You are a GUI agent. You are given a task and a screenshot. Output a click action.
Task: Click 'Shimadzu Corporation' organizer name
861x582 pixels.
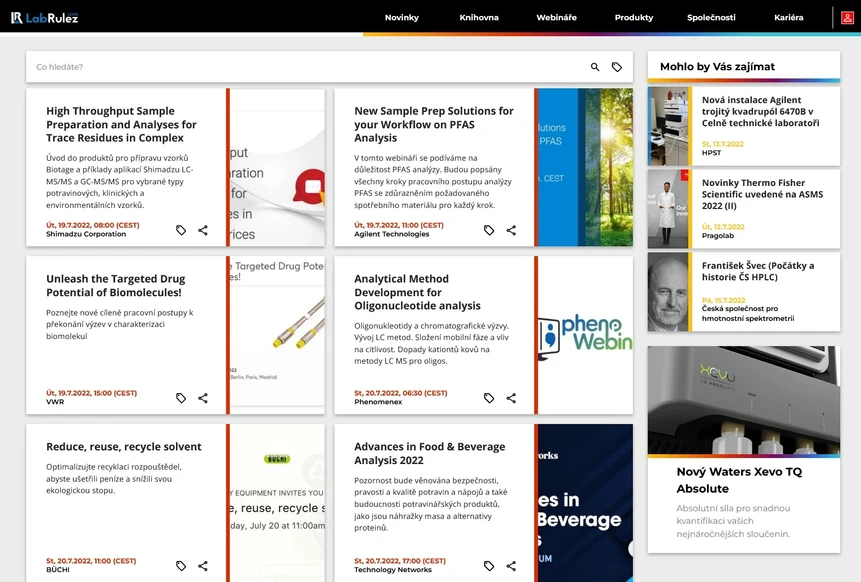coord(86,234)
